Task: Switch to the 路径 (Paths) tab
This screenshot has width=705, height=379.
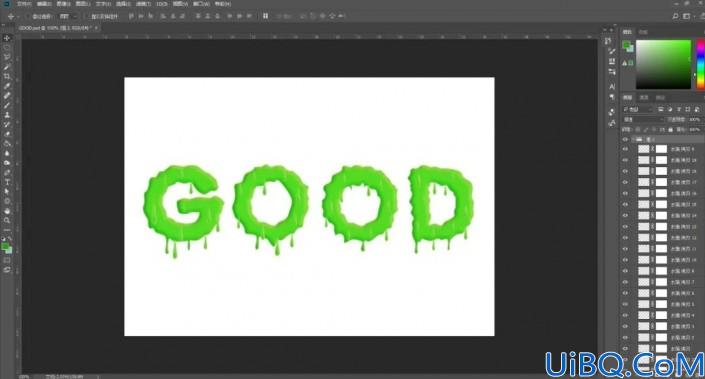Action: click(660, 98)
